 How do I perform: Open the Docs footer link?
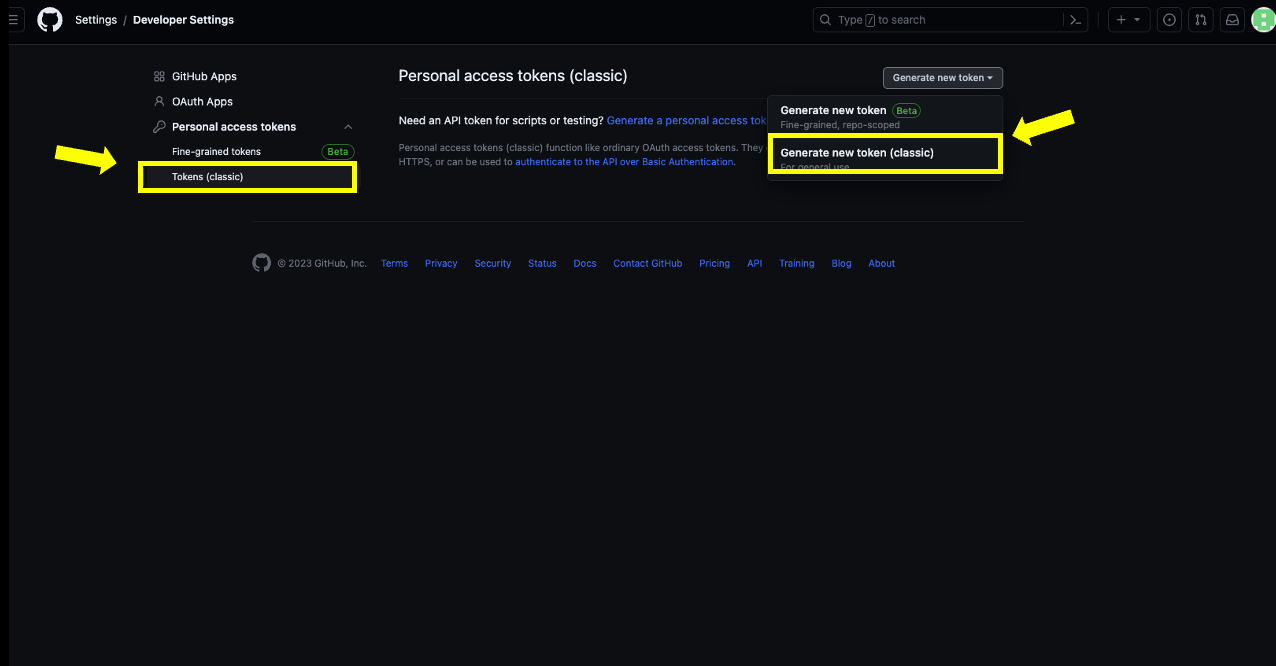click(585, 264)
